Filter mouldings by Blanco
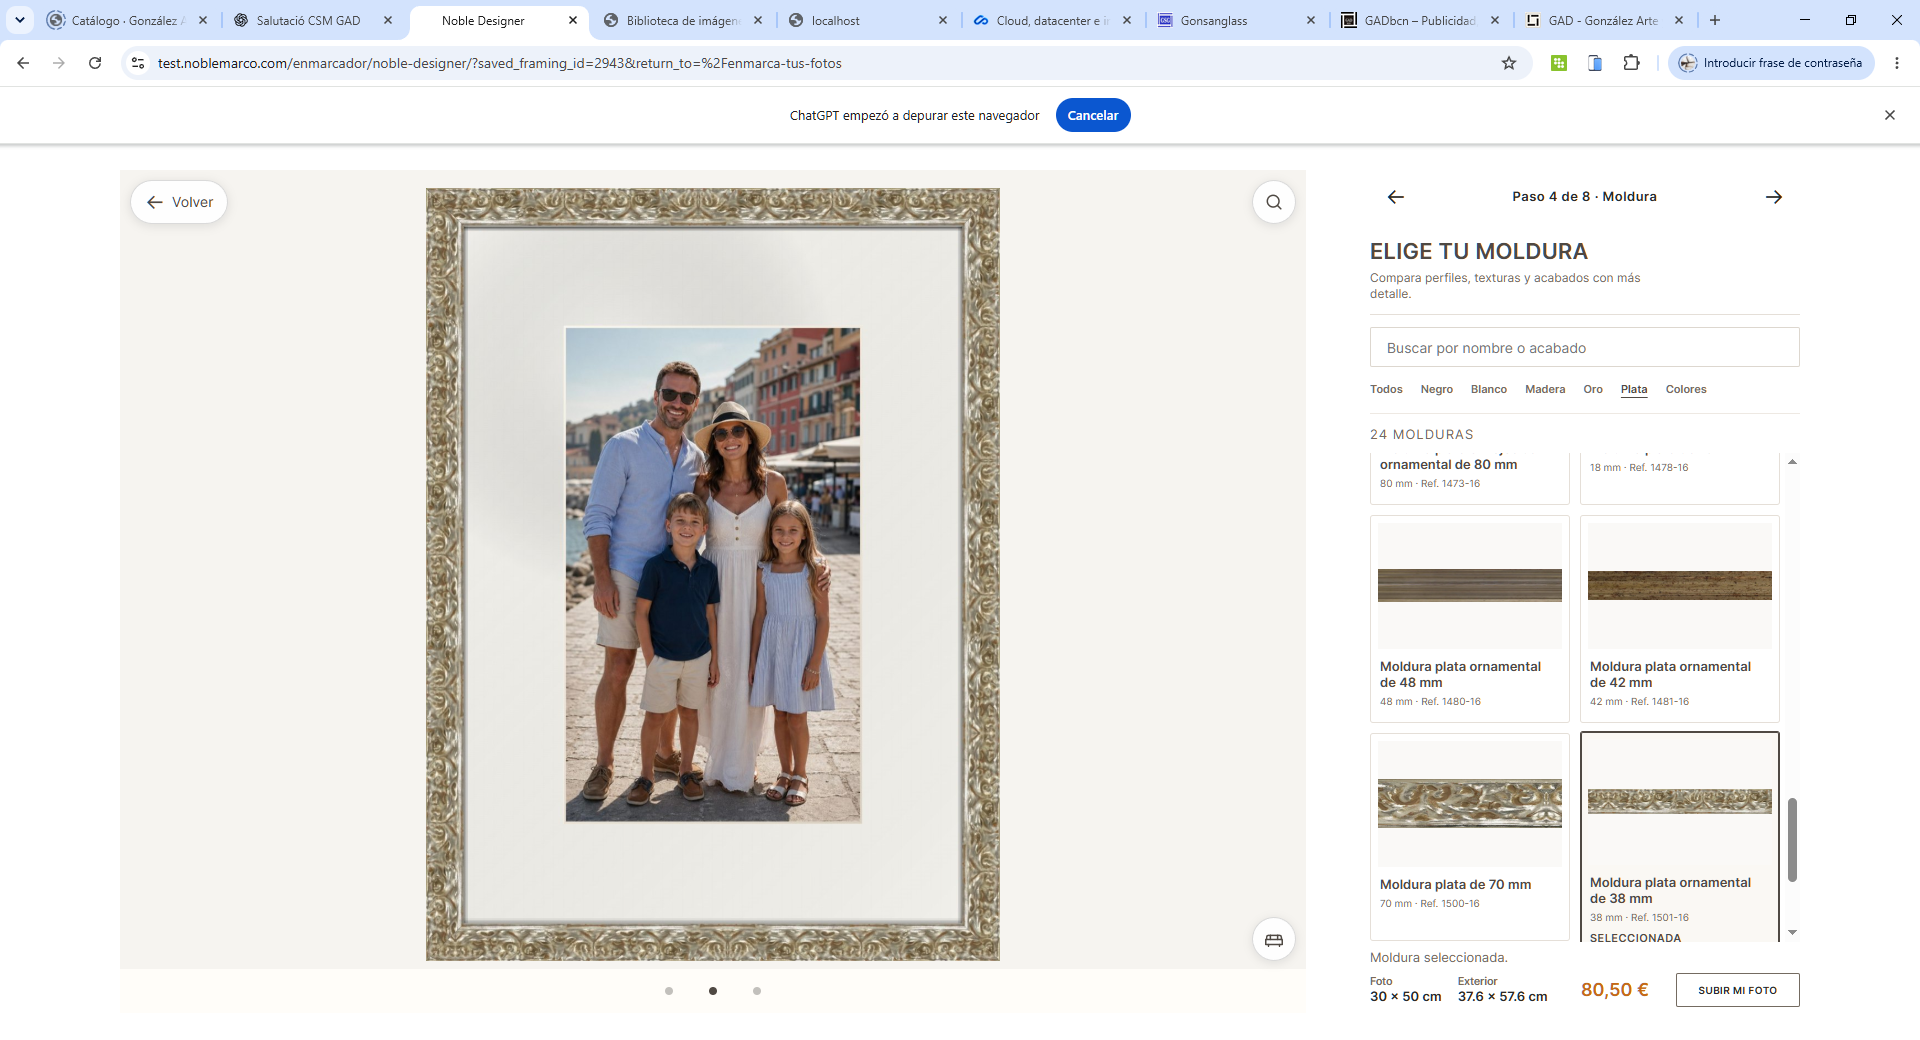Viewport: 1920px width, 1040px height. coord(1488,389)
